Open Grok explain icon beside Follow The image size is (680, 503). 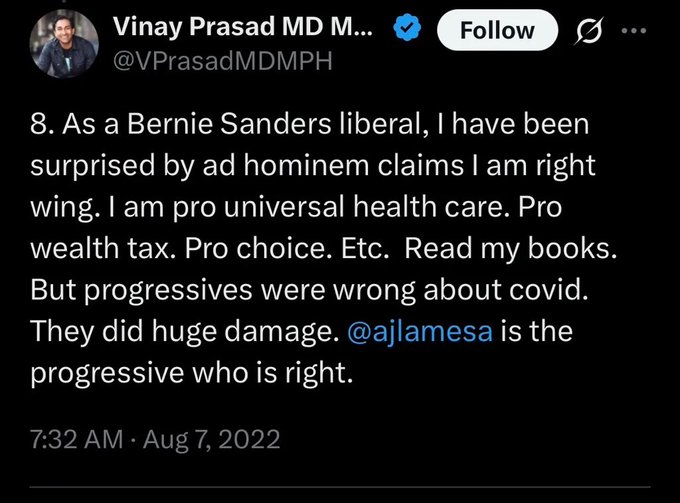pyautogui.click(x=589, y=31)
